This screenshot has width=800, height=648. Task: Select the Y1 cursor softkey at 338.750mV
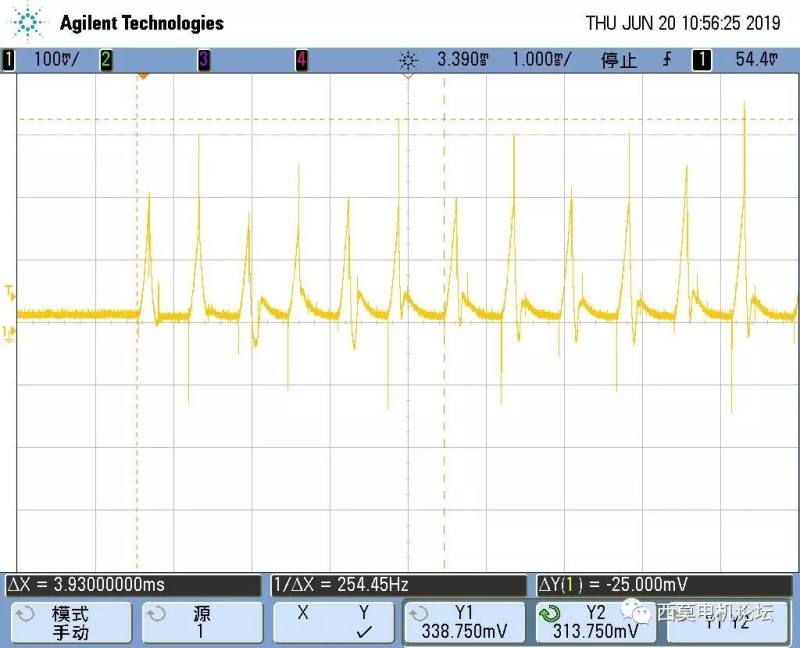(463, 622)
